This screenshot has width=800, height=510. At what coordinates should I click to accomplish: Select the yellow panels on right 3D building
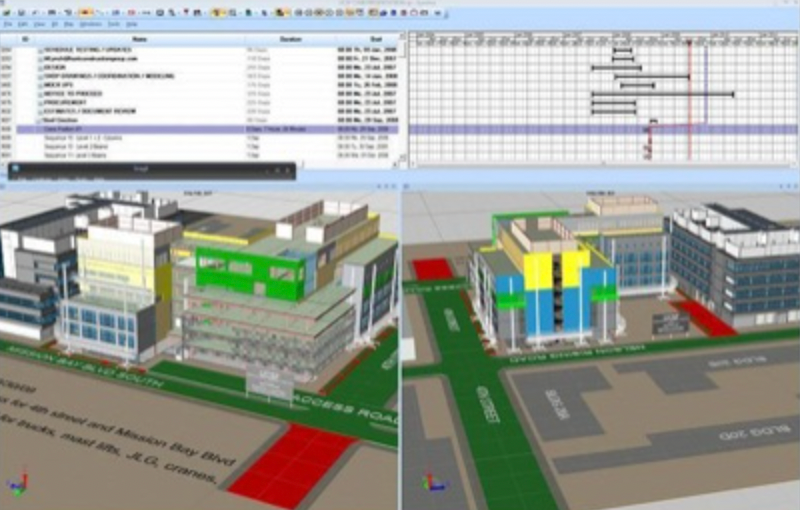coord(556,269)
